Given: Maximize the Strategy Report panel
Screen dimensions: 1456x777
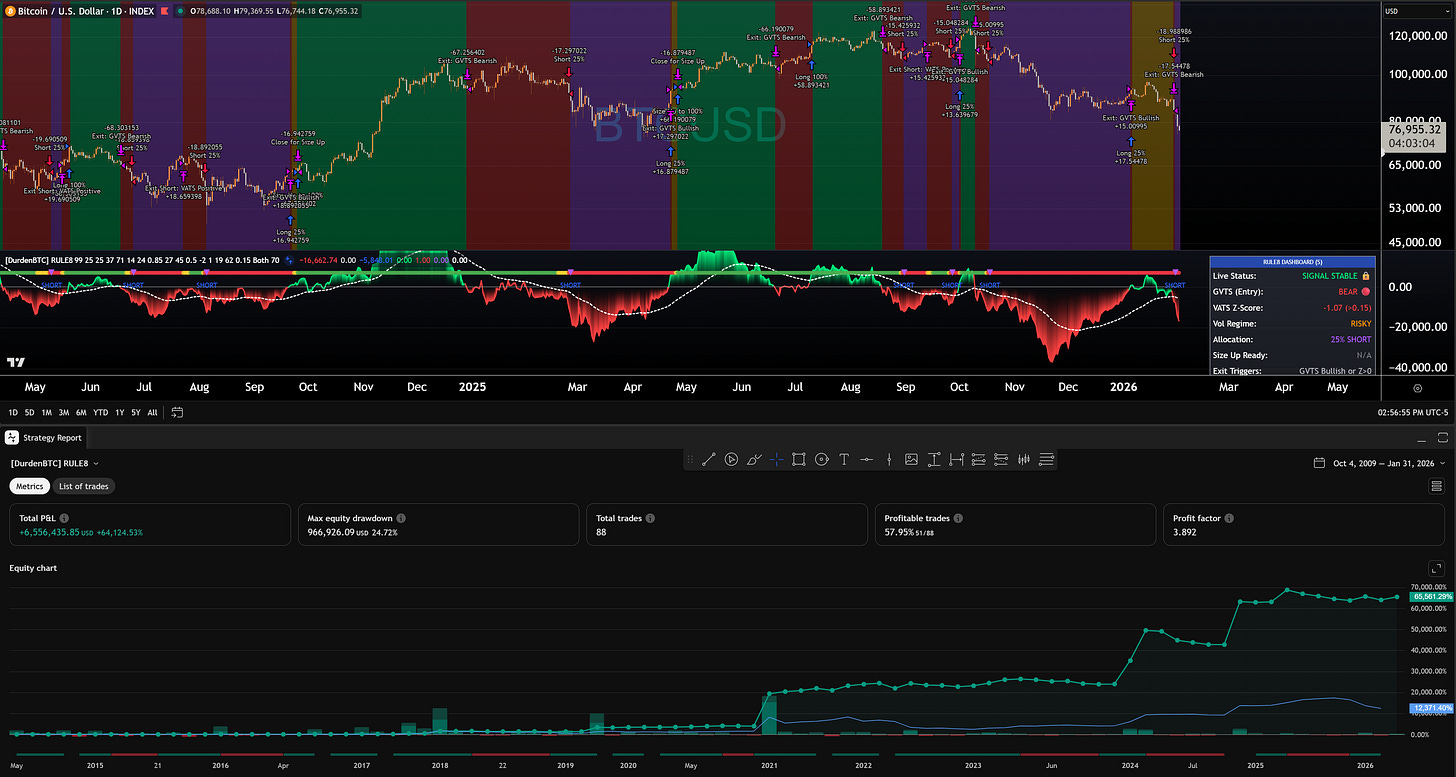Looking at the screenshot, I should (1442, 437).
